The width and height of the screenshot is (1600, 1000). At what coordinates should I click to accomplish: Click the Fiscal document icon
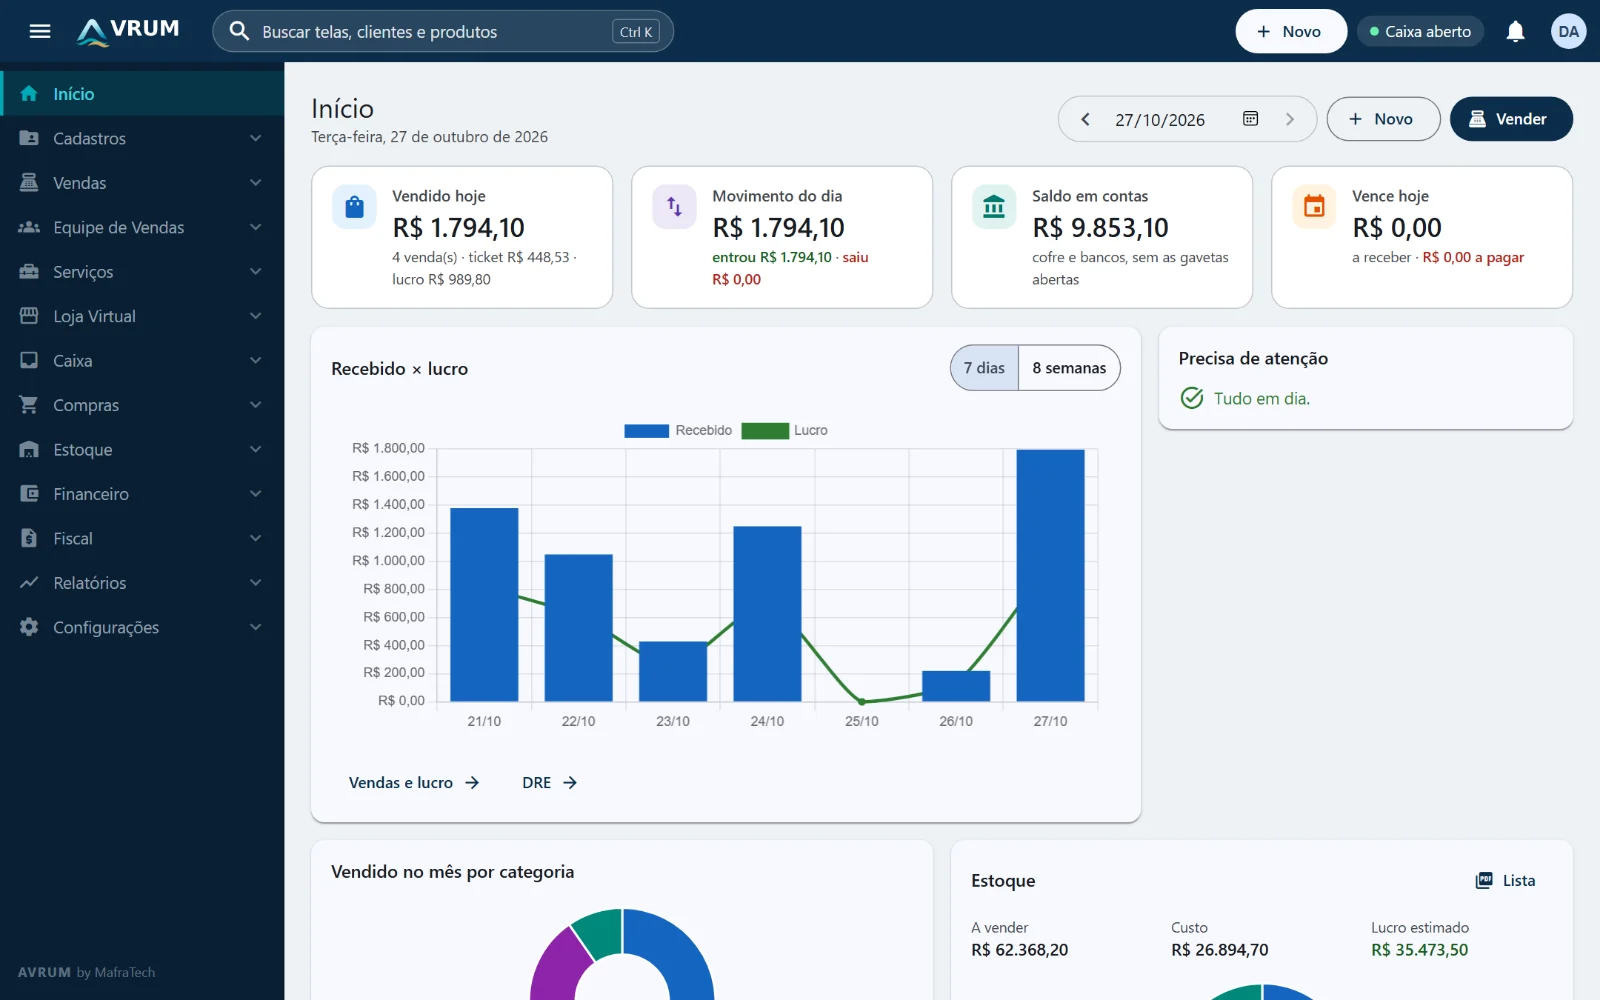coord(29,538)
